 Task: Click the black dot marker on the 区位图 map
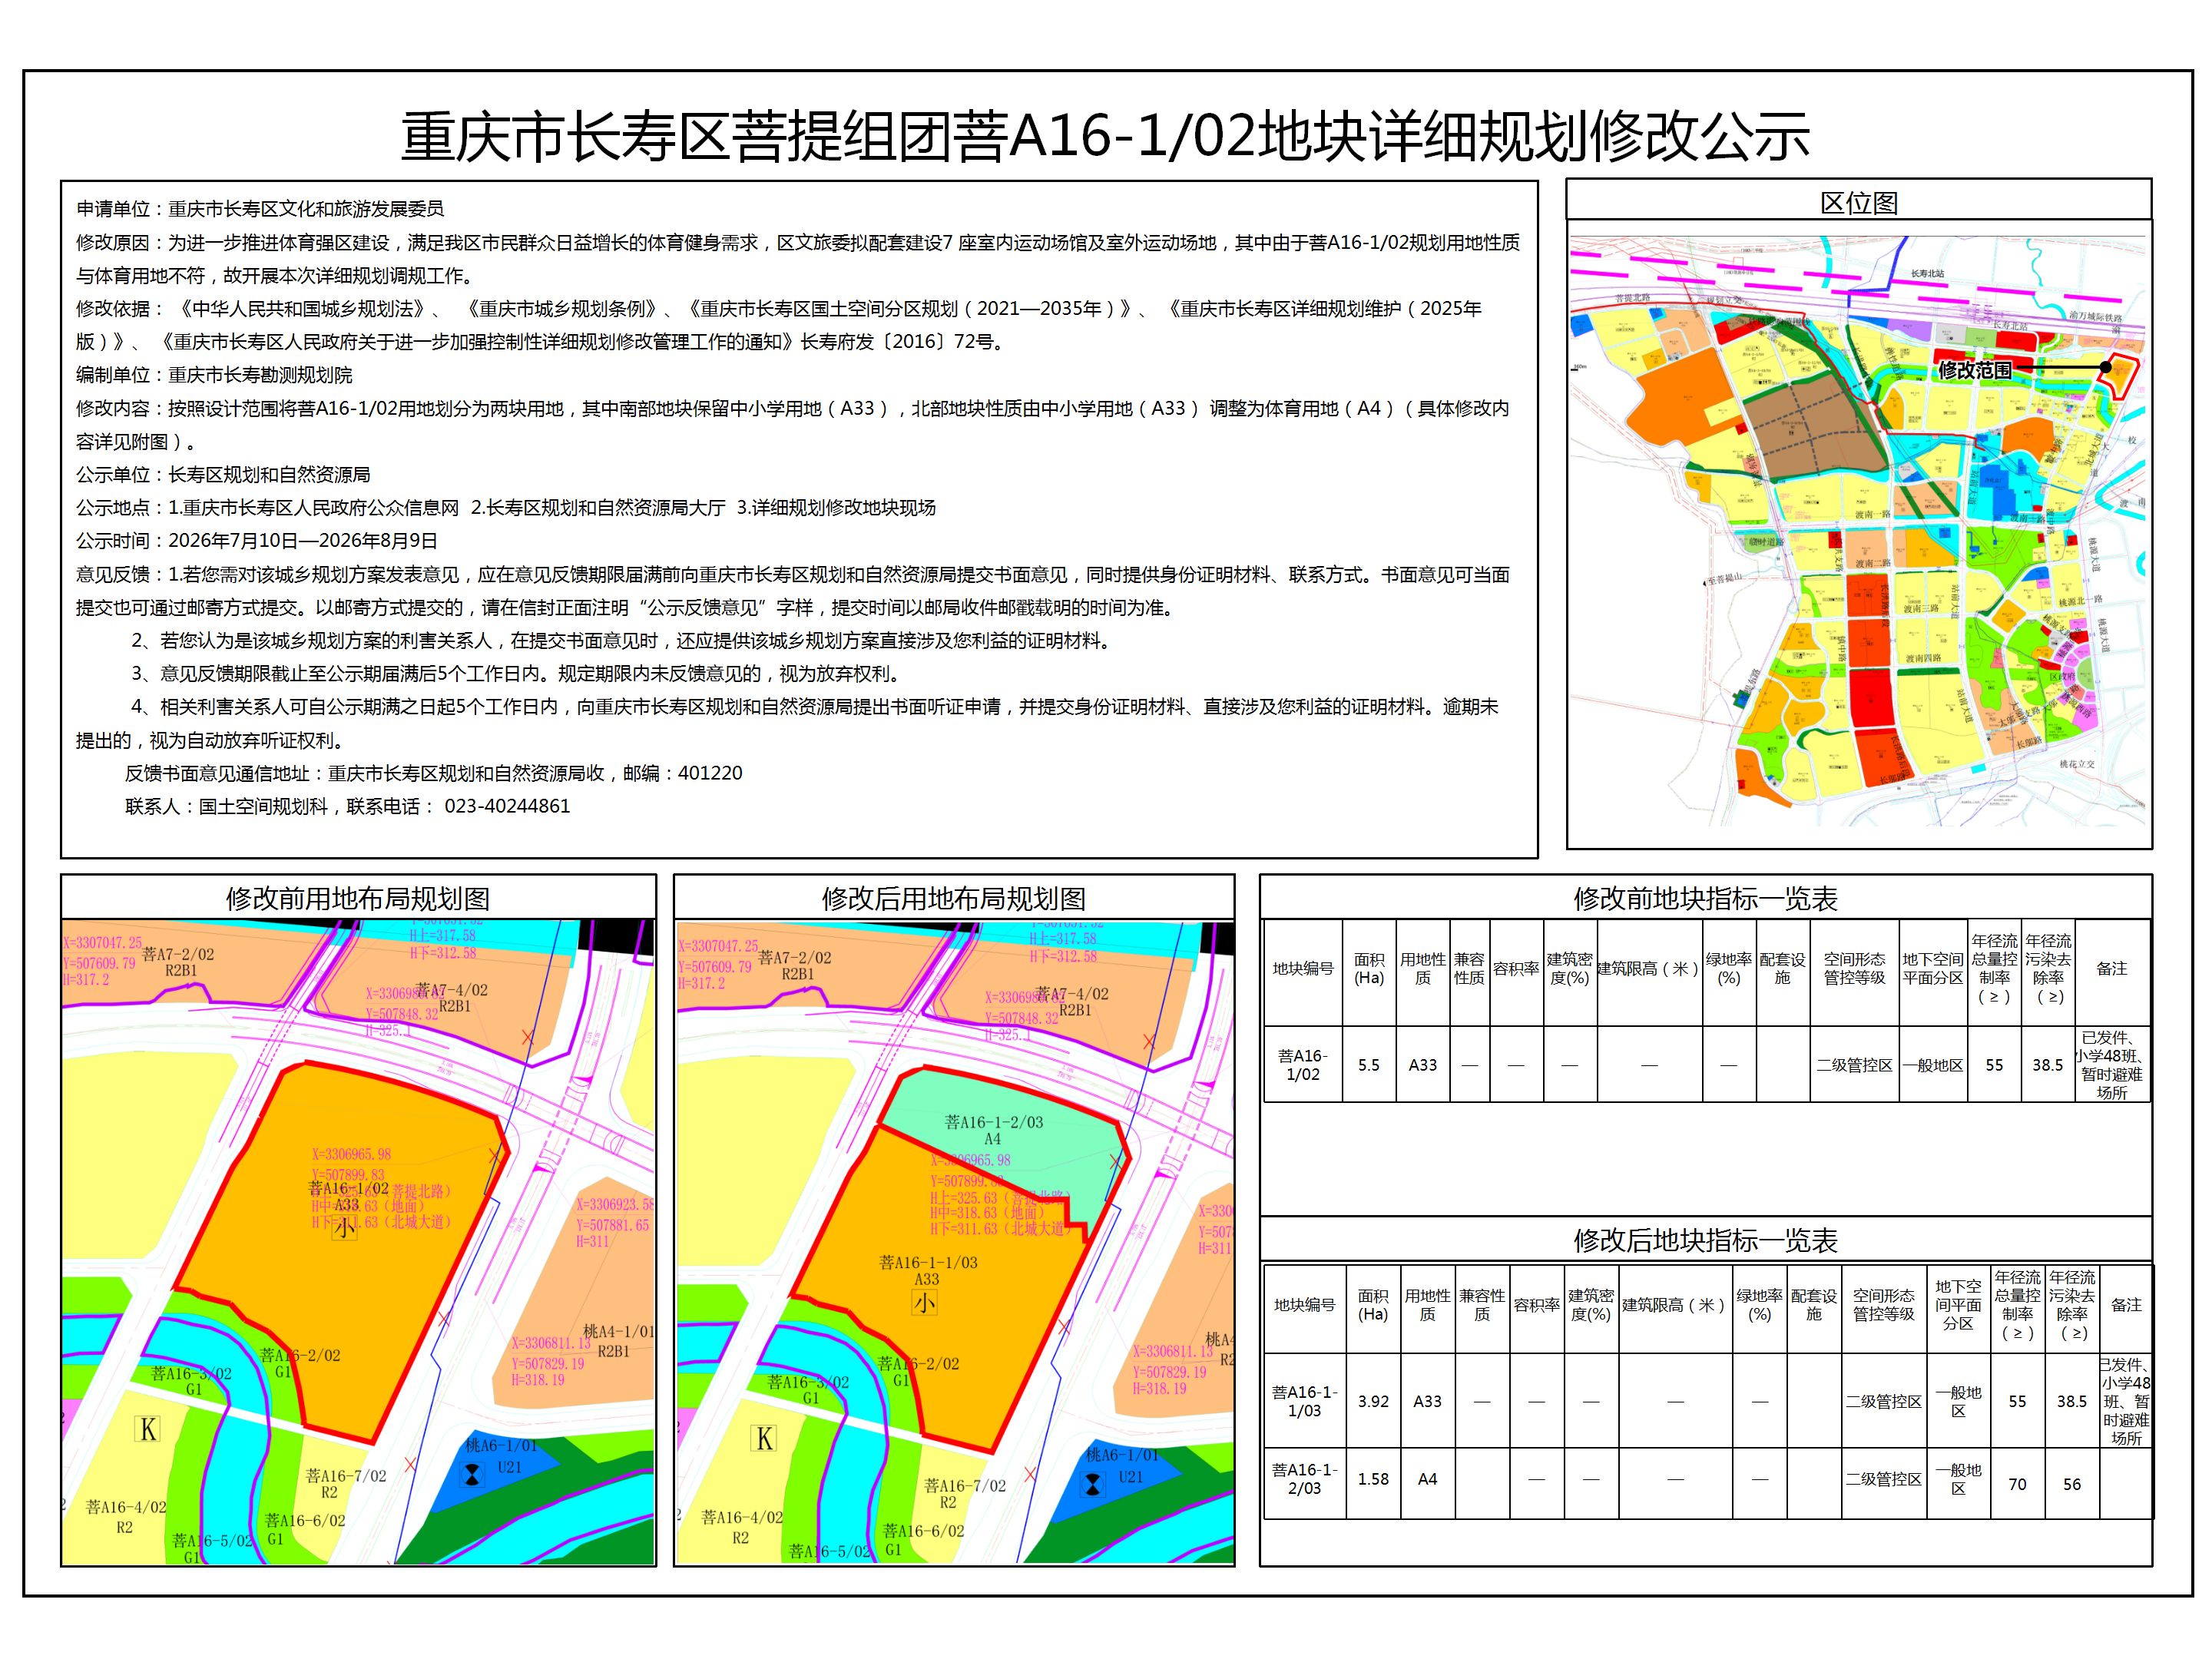click(x=2105, y=367)
